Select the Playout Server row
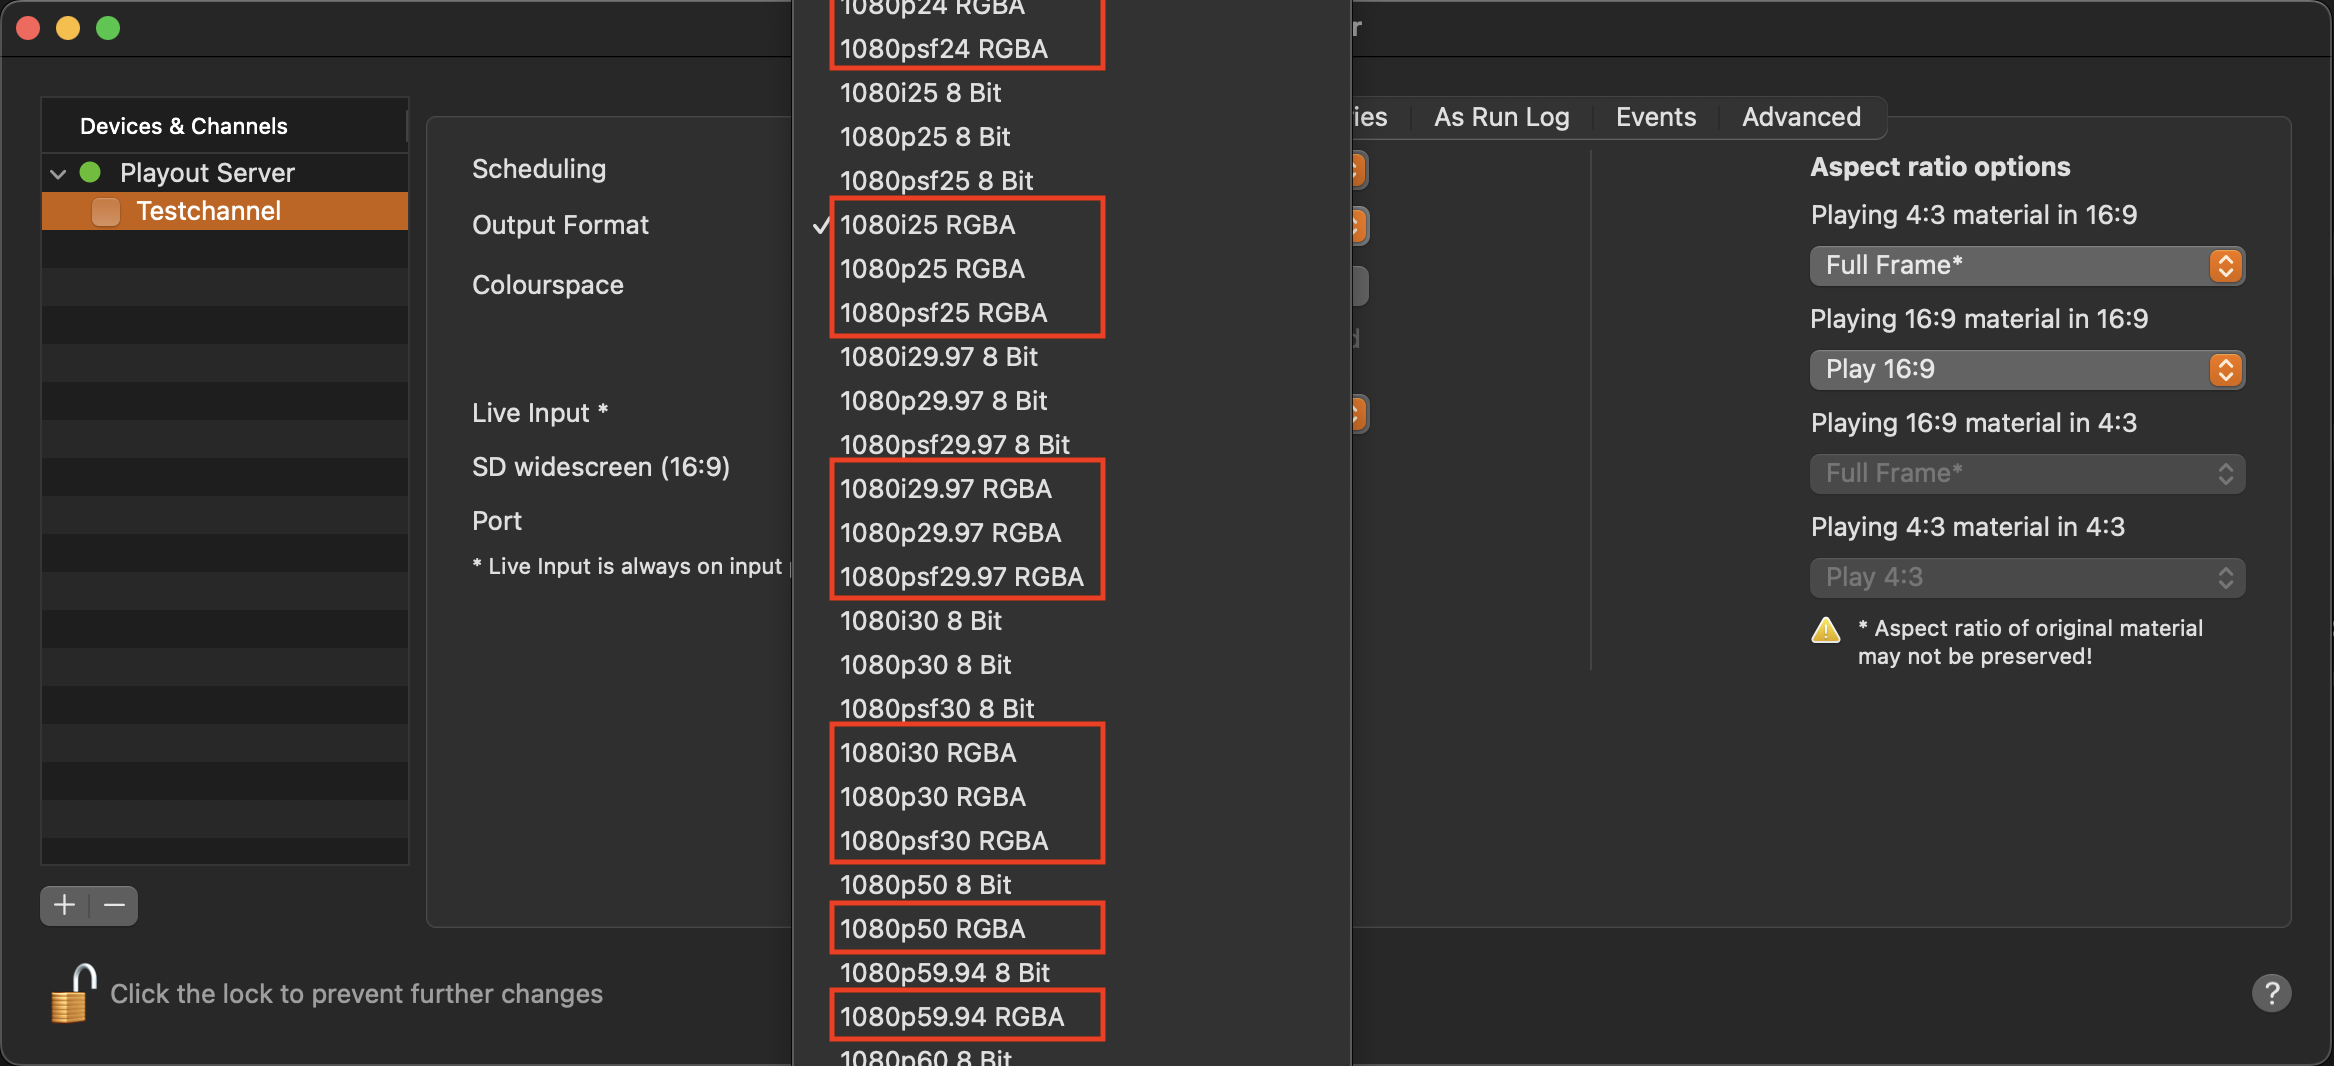The image size is (2334, 1066). coord(225,172)
